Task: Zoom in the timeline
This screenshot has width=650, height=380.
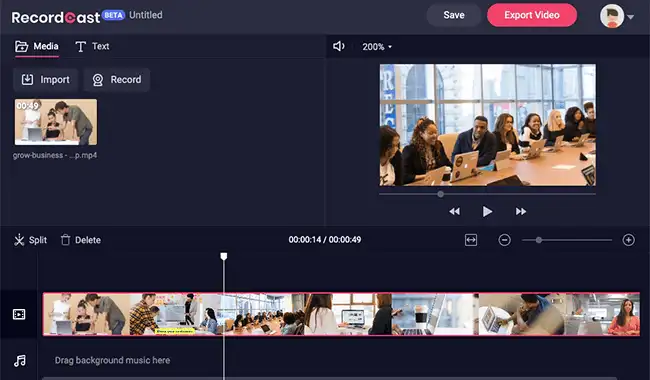Action: pos(628,240)
